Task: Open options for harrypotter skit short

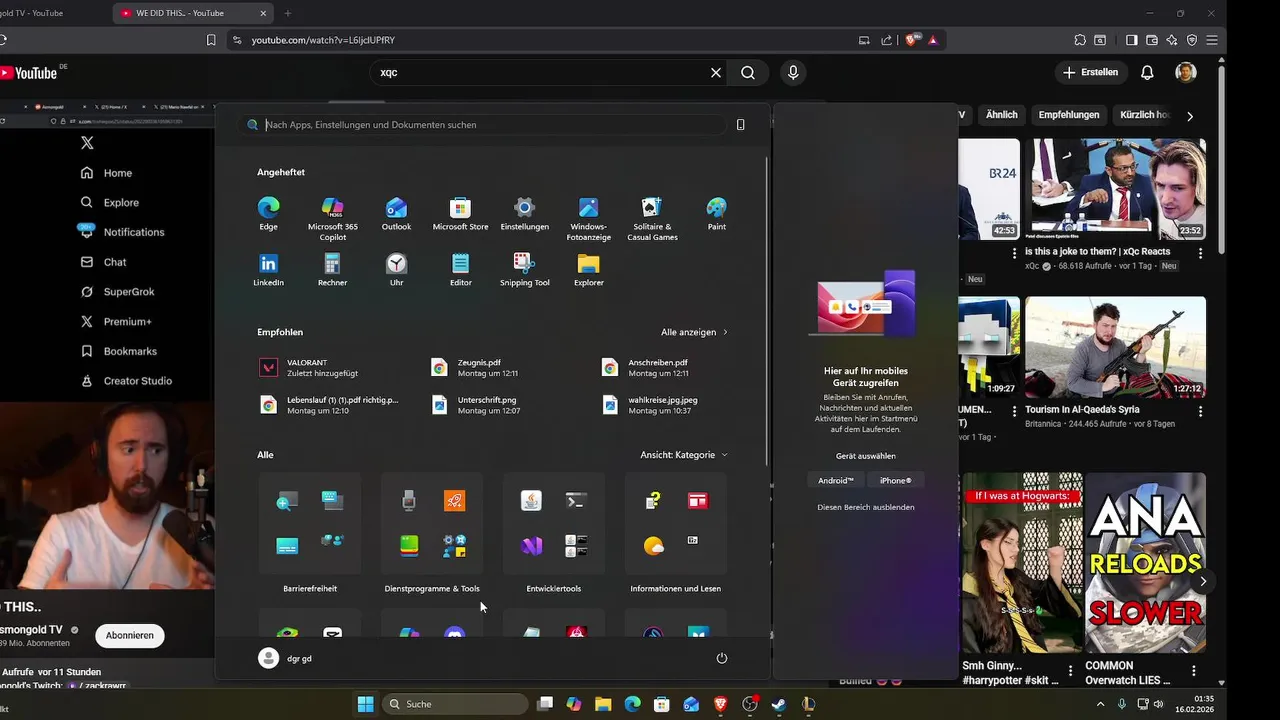Action: [1070, 670]
